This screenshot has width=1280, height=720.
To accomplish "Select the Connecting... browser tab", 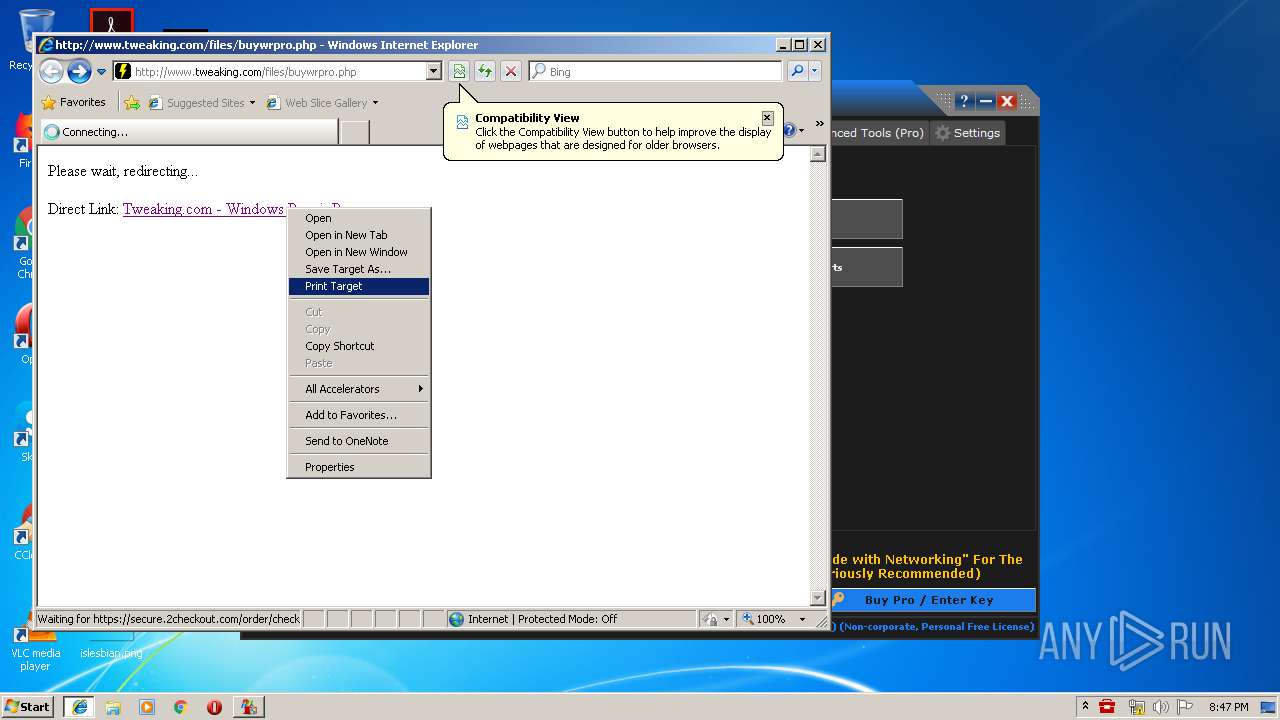I will (x=189, y=131).
